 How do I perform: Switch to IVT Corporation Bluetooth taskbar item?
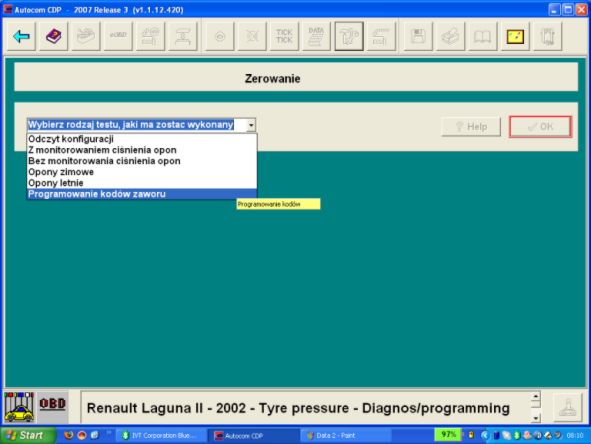(x=161, y=436)
